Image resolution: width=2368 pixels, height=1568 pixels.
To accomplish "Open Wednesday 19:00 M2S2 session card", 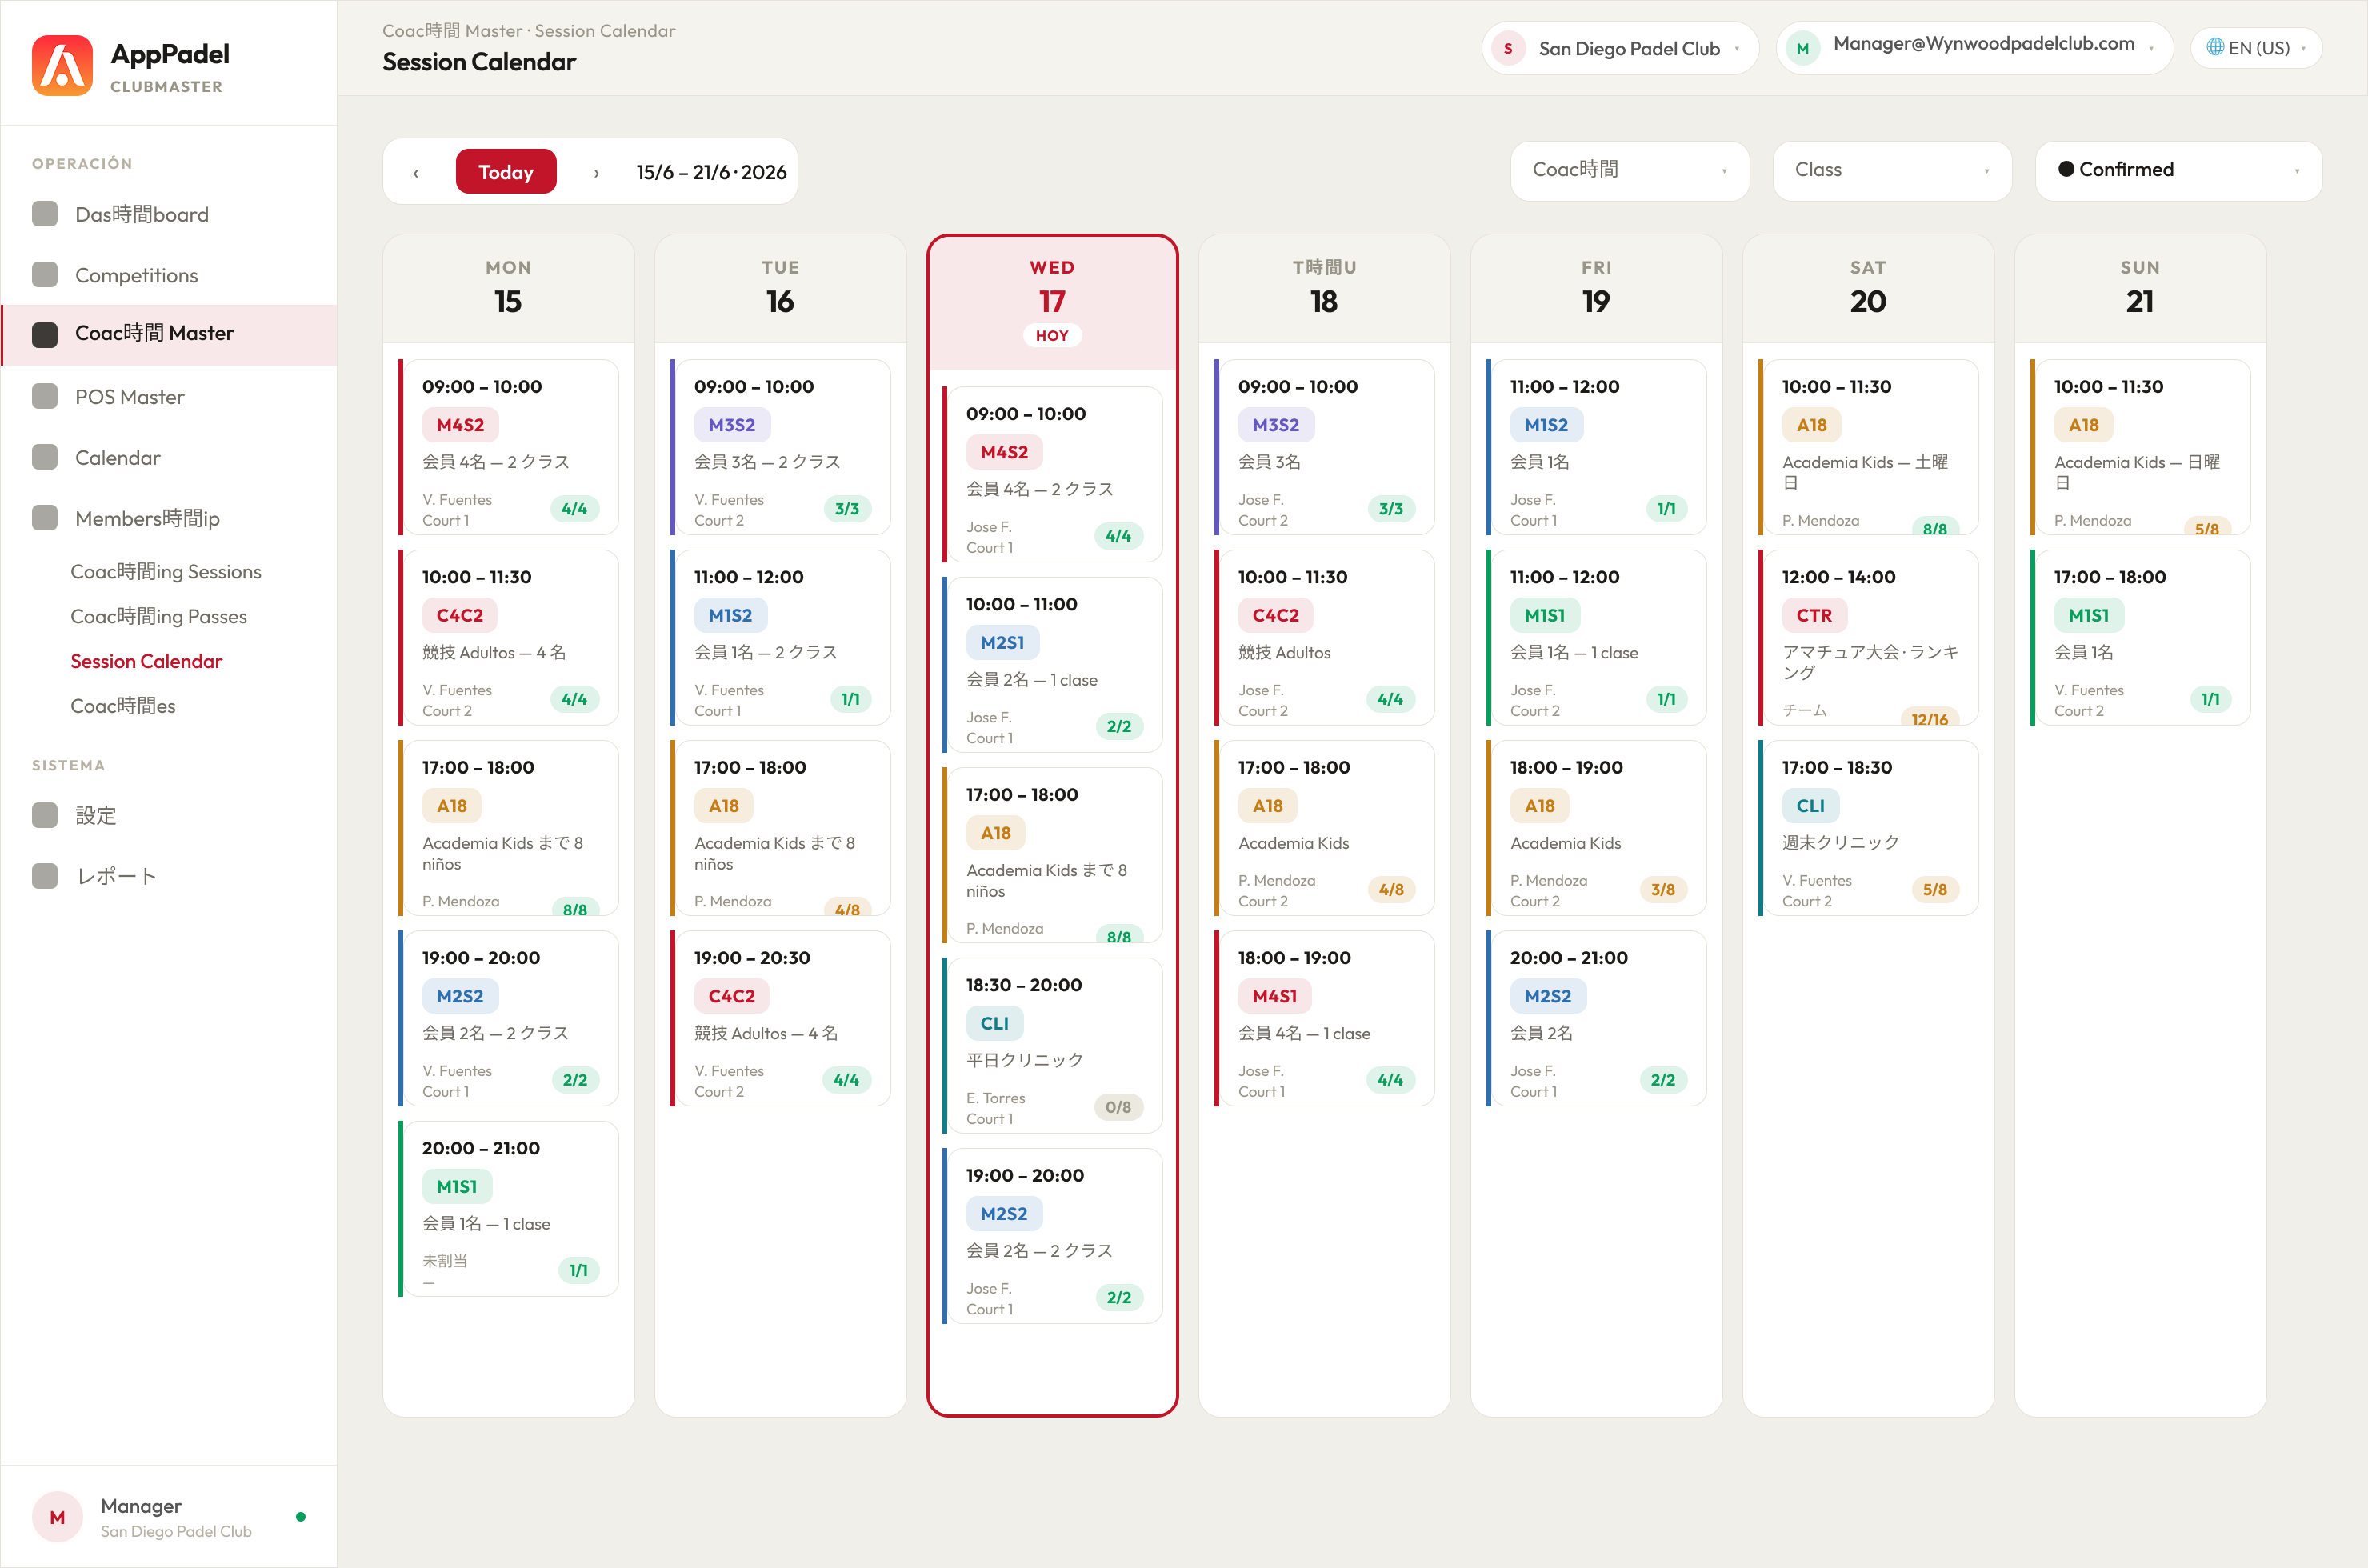I will [1053, 1236].
